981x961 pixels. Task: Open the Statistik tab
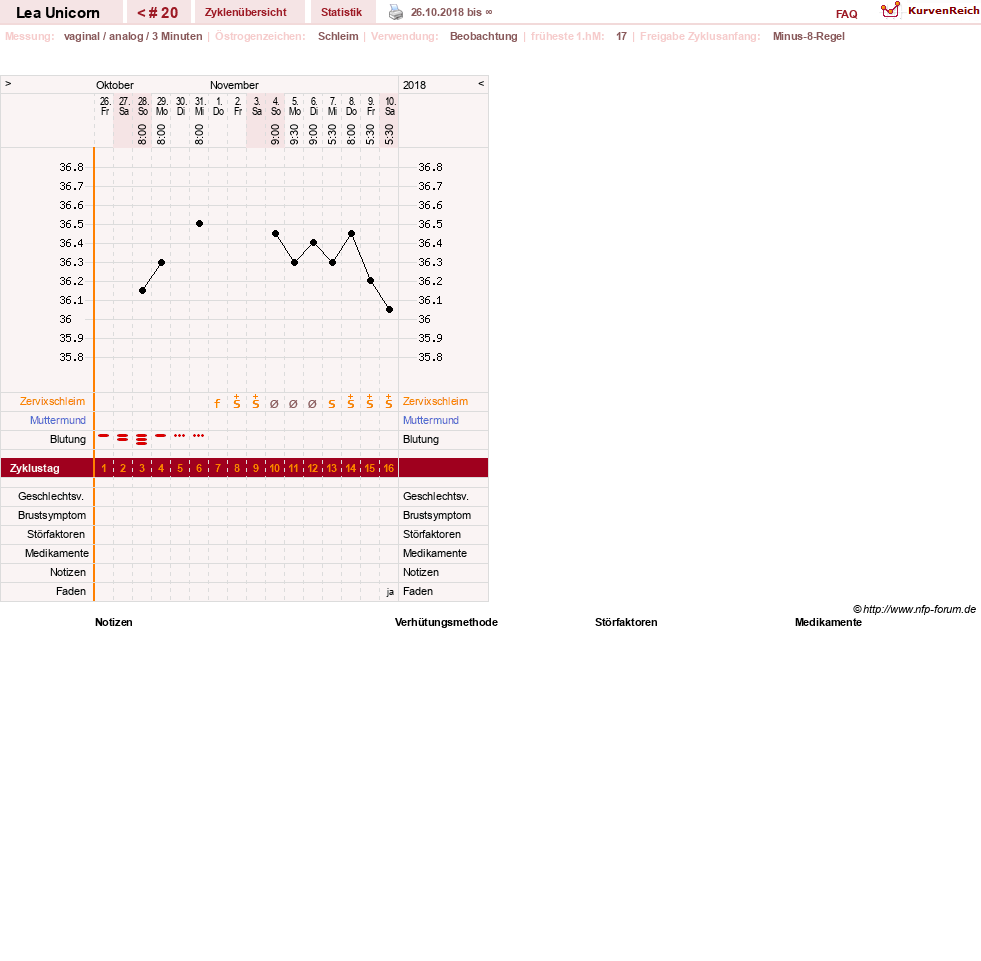click(x=341, y=13)
